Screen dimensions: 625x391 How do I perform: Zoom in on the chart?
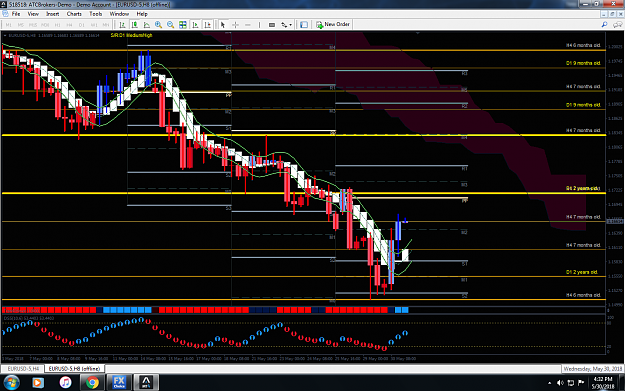pos(159,25)
